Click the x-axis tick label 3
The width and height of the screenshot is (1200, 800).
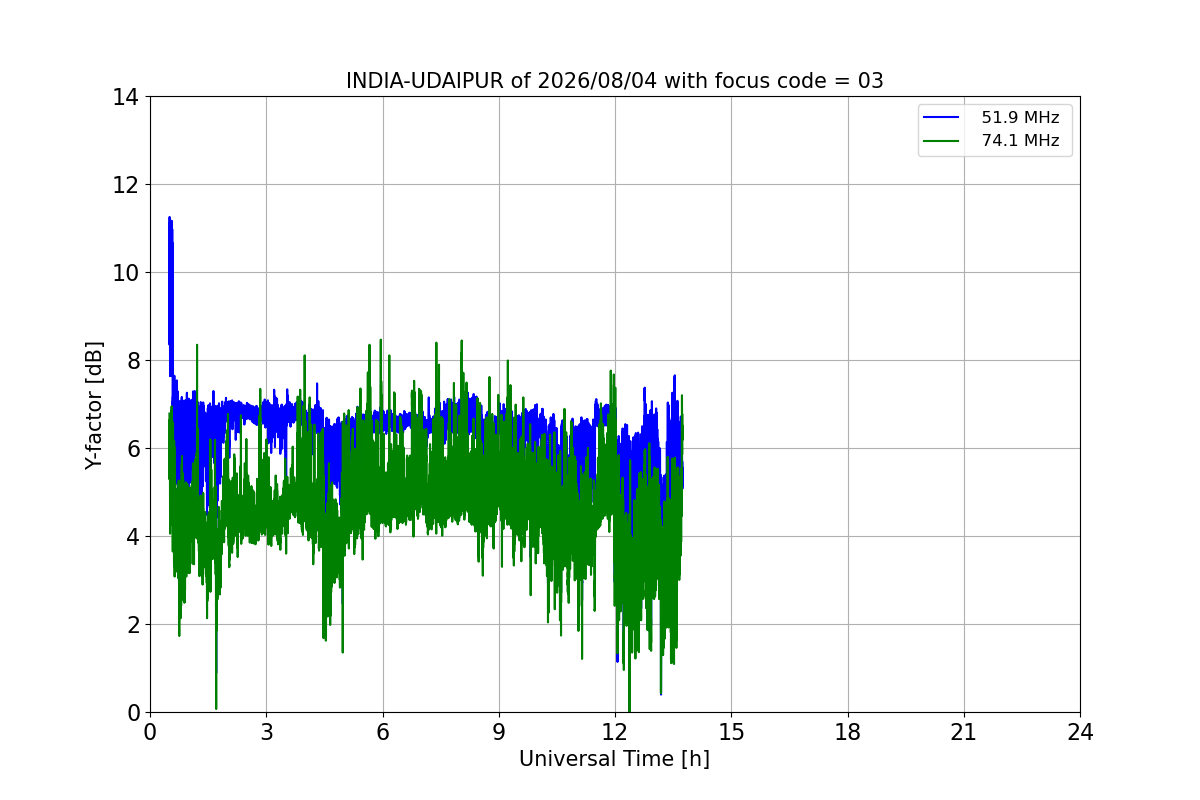(266, 732)
